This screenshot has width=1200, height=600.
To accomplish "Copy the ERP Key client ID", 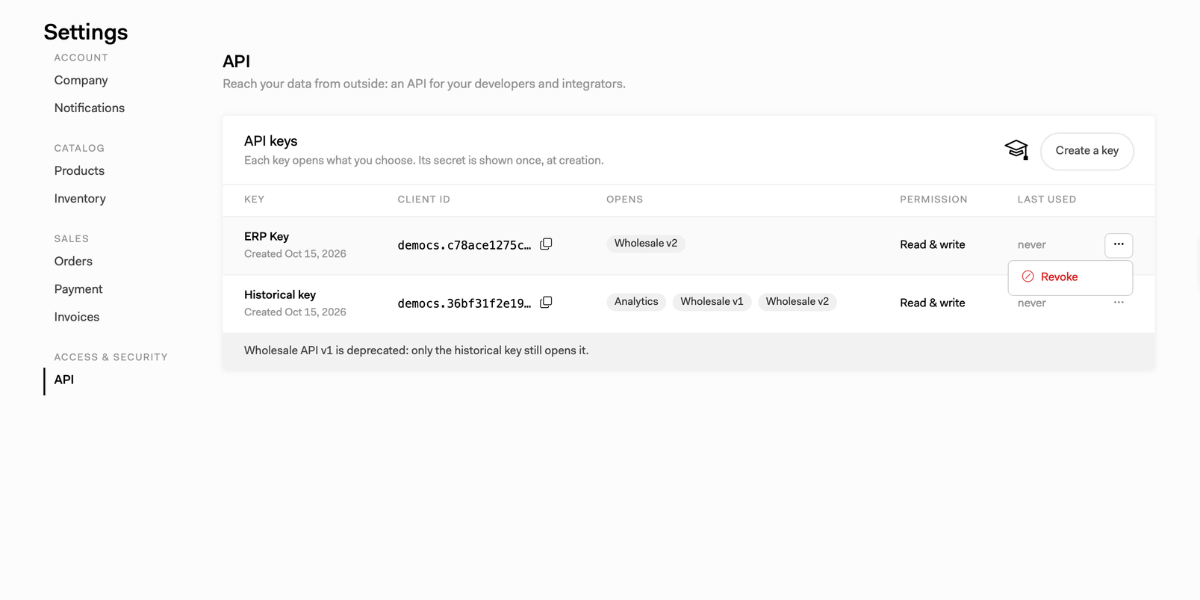I will 546,244.
